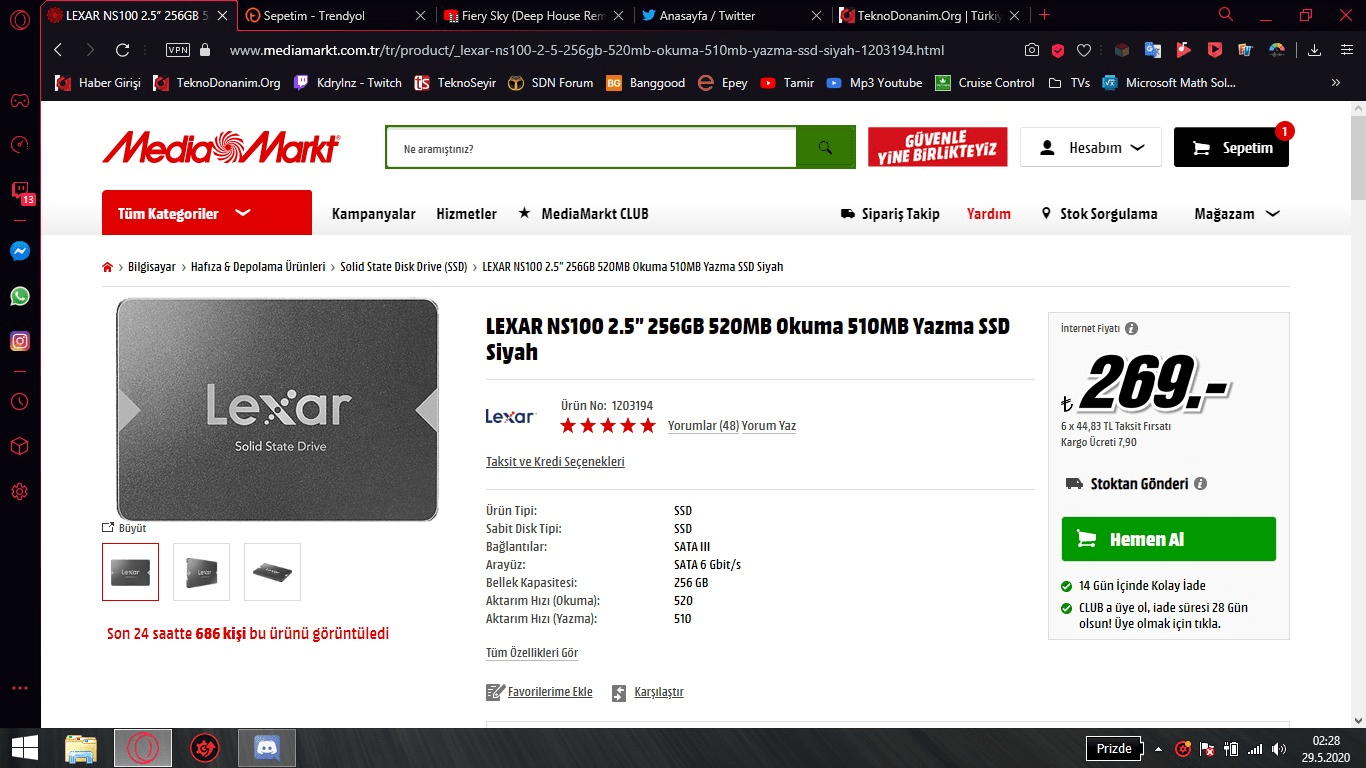Select the first front-view product thumbnail

(x=130, y=572)
